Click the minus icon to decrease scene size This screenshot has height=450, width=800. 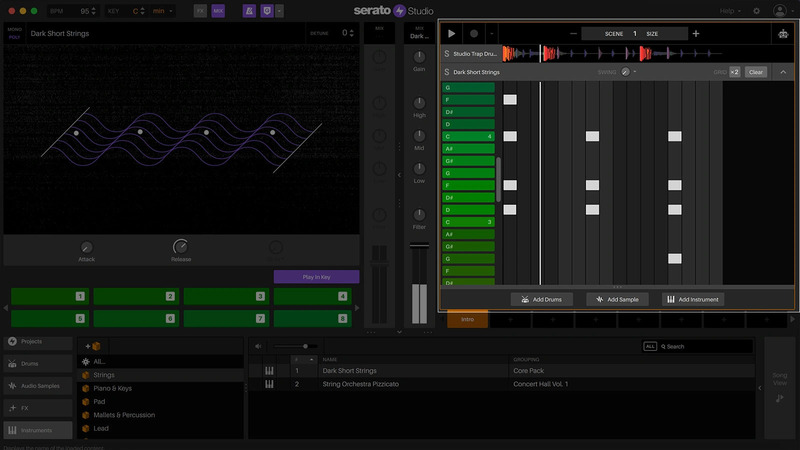(x=573, y=33)
